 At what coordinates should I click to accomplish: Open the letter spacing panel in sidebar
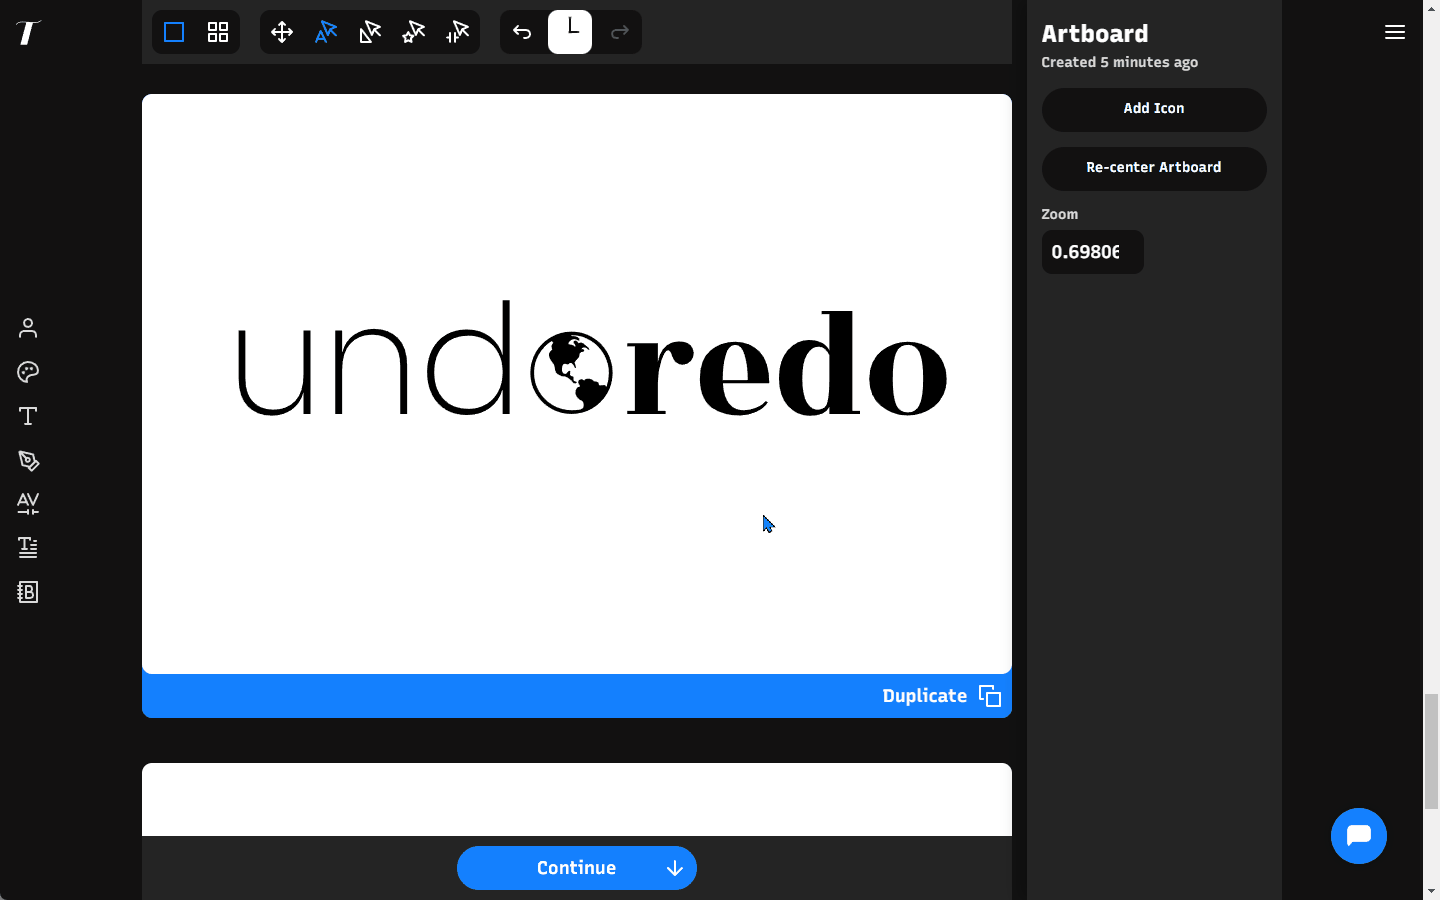click(27, 504)
